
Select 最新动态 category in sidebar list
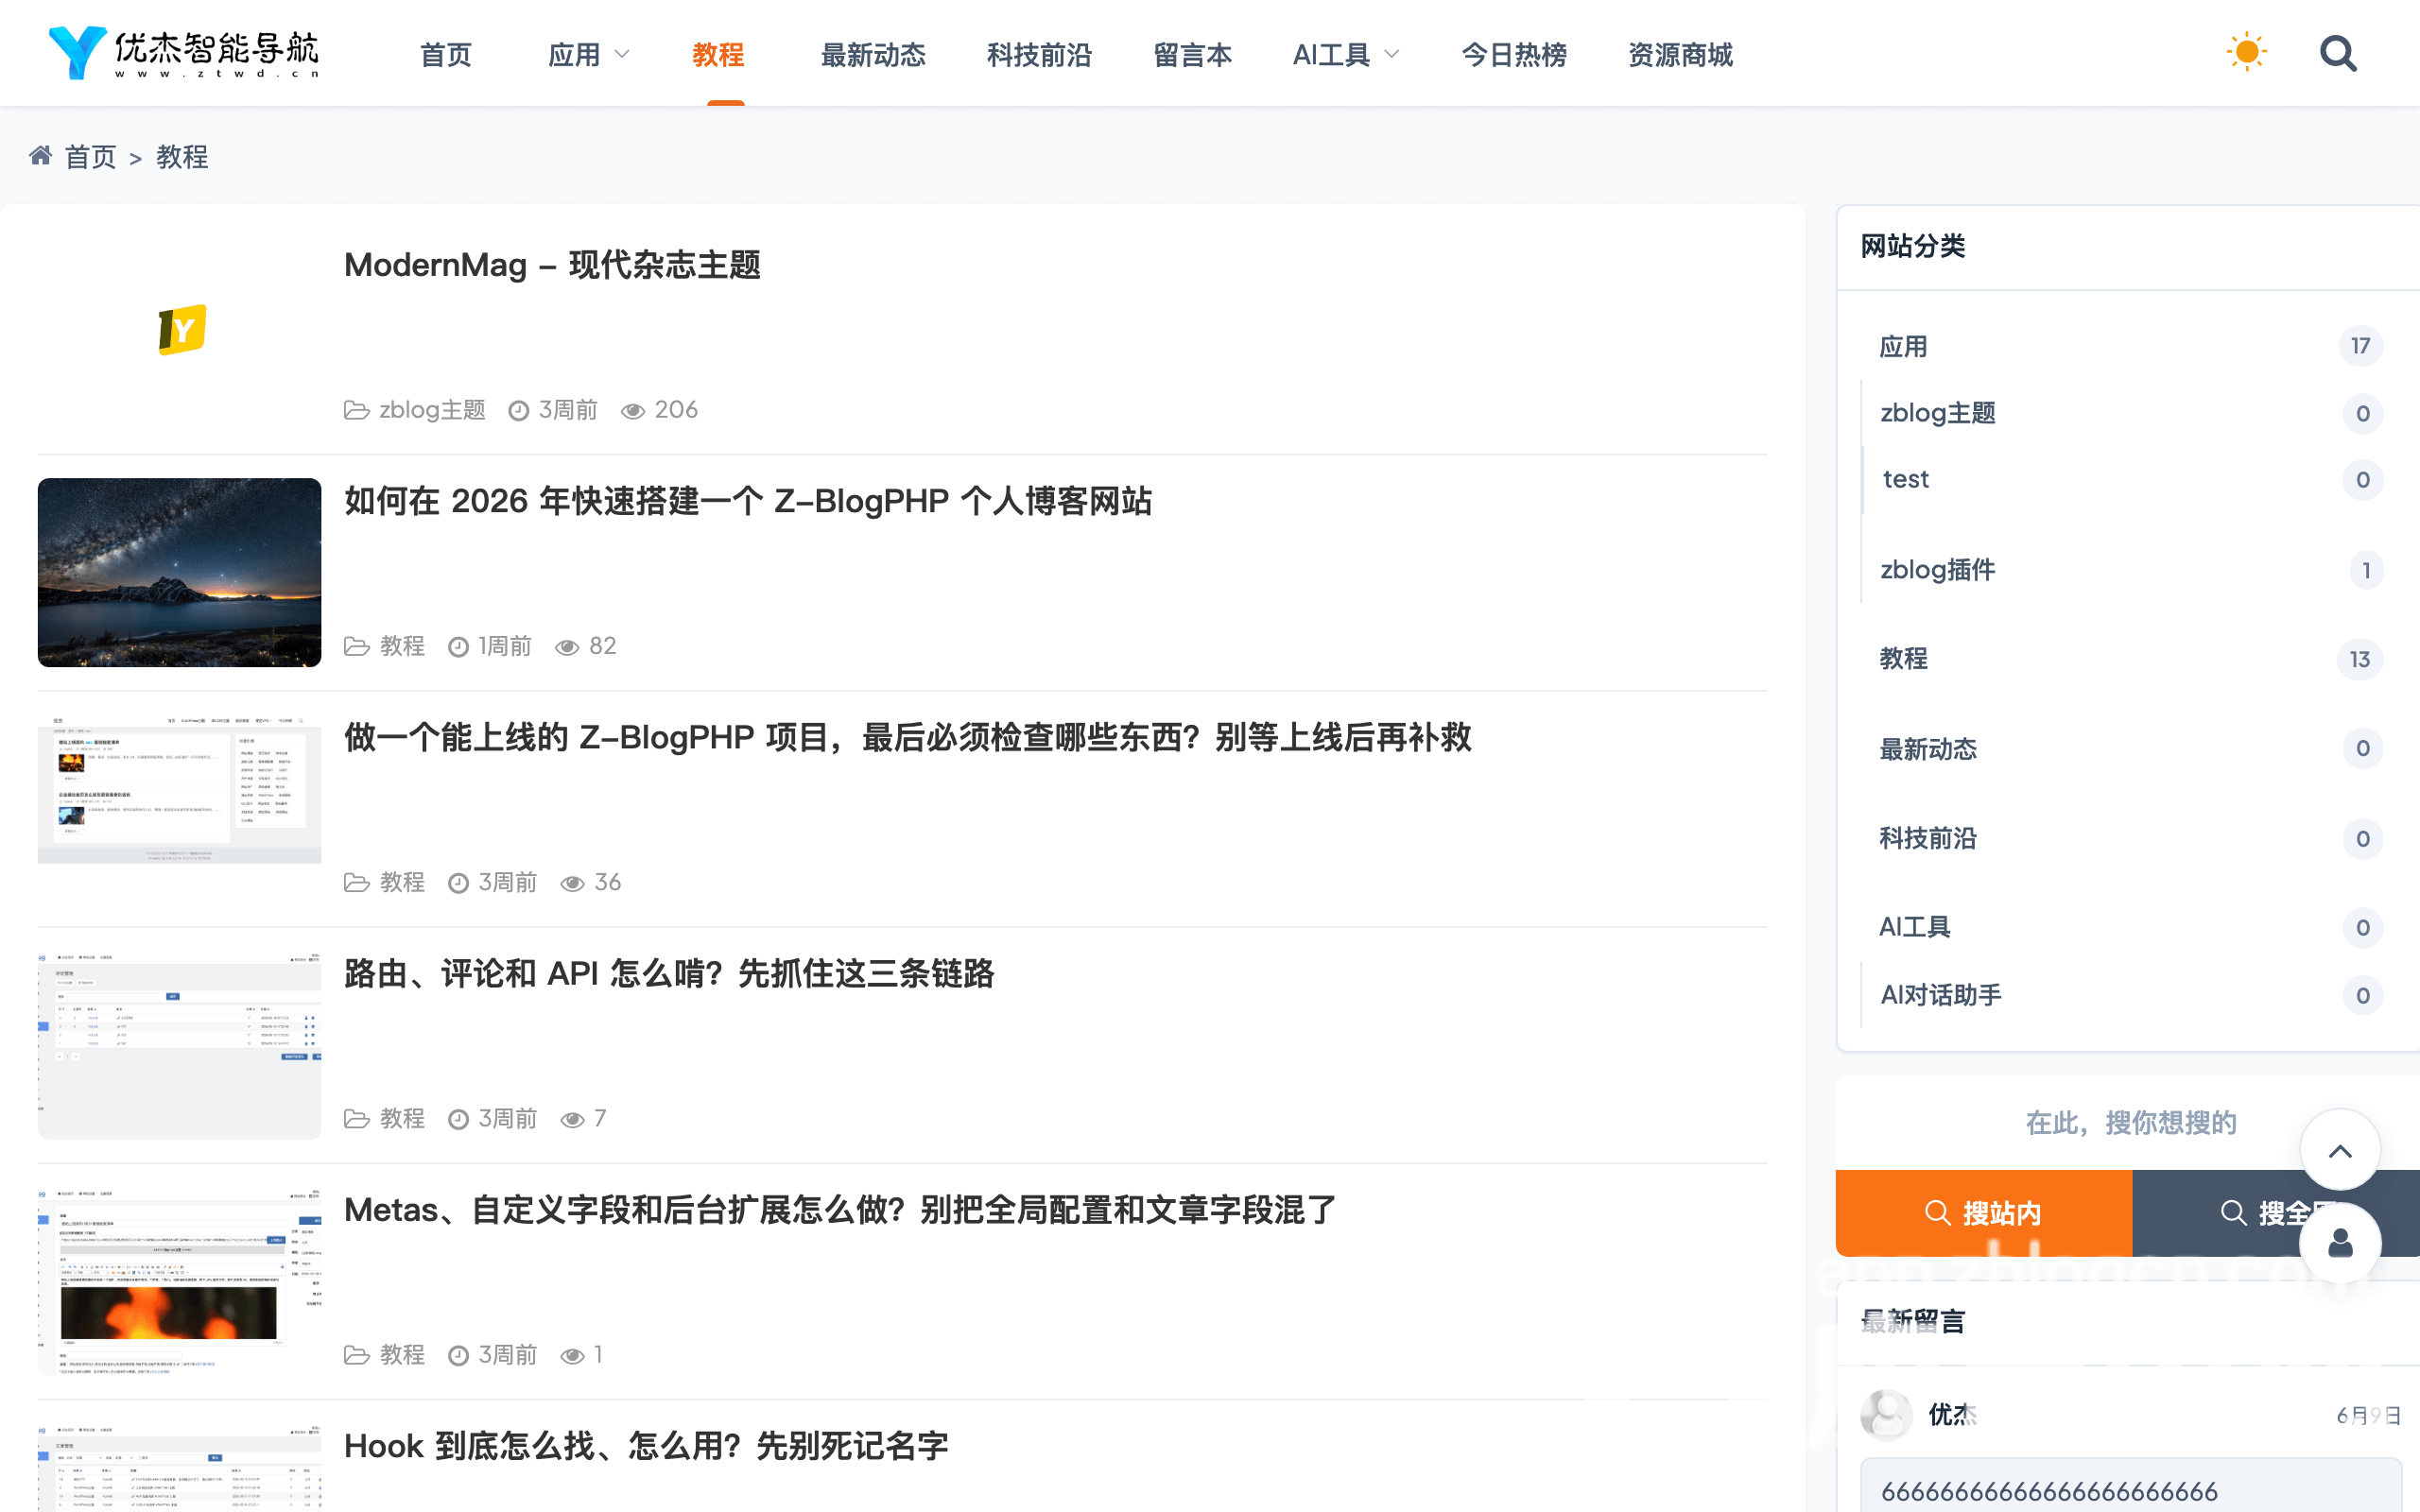point(1927,749)
